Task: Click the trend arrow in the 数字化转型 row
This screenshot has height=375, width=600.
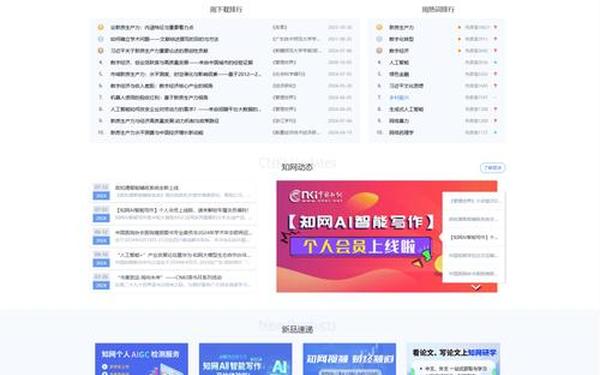Action: click(x=496, y=39)
